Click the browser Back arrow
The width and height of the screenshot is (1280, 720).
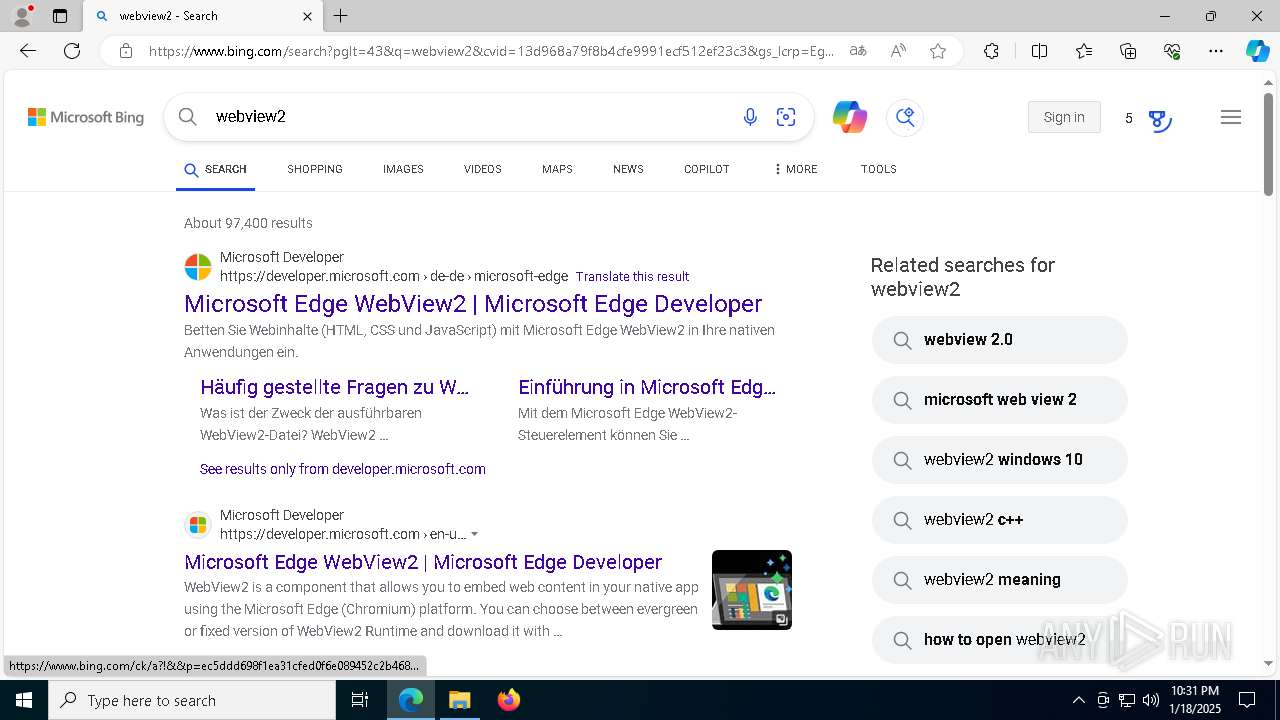[x=28, y=51]
